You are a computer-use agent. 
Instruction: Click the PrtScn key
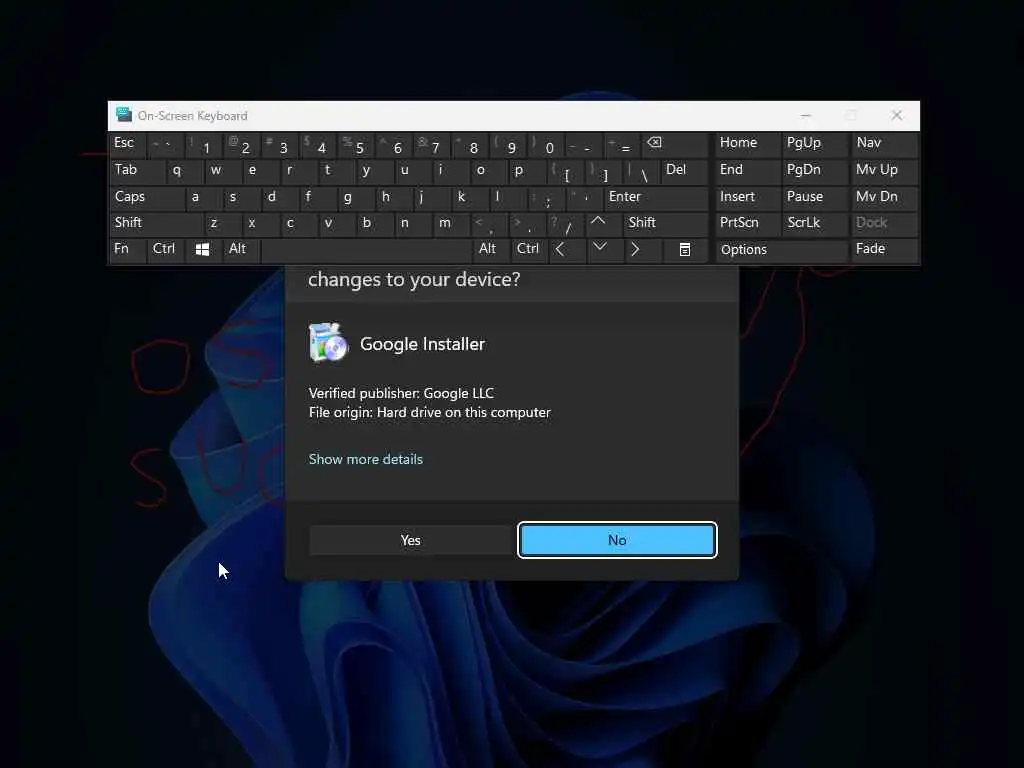click(748, 223)
